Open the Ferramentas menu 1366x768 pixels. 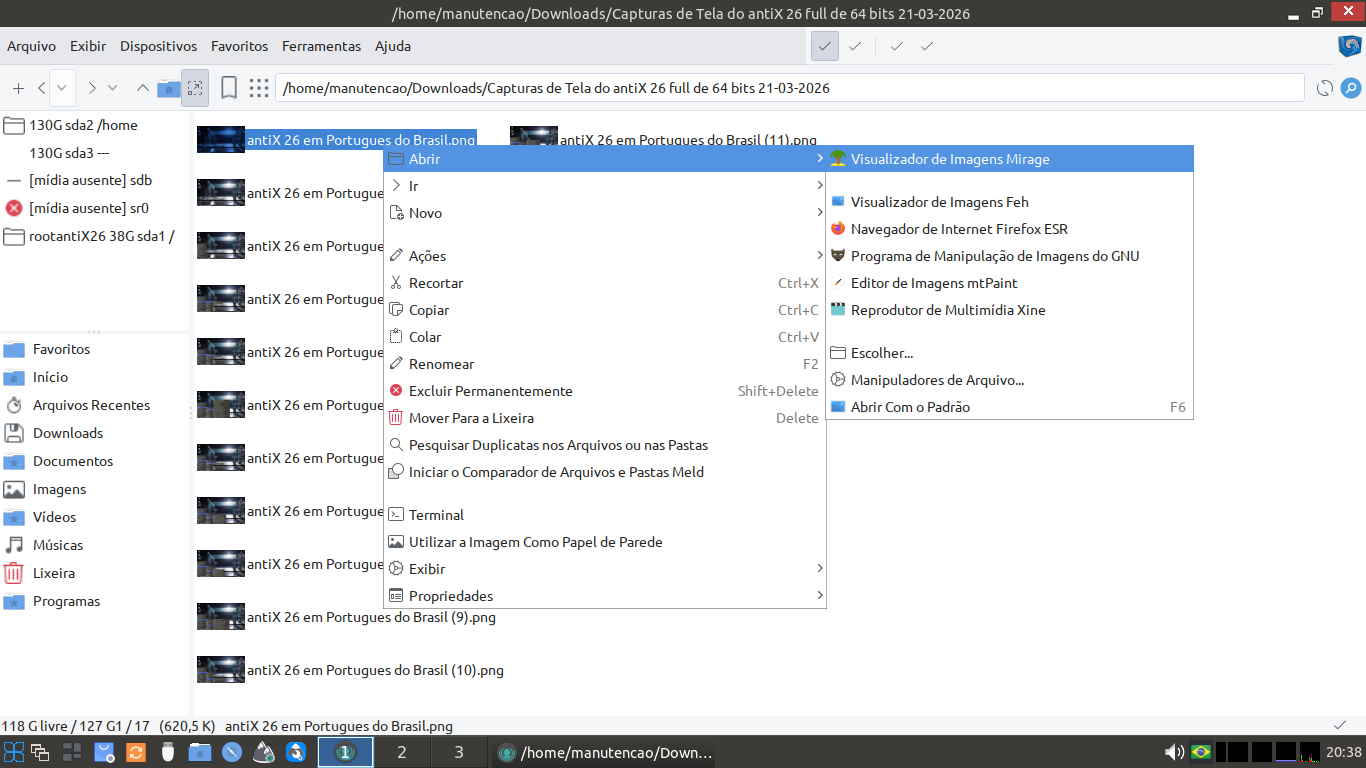pos(321,46)
